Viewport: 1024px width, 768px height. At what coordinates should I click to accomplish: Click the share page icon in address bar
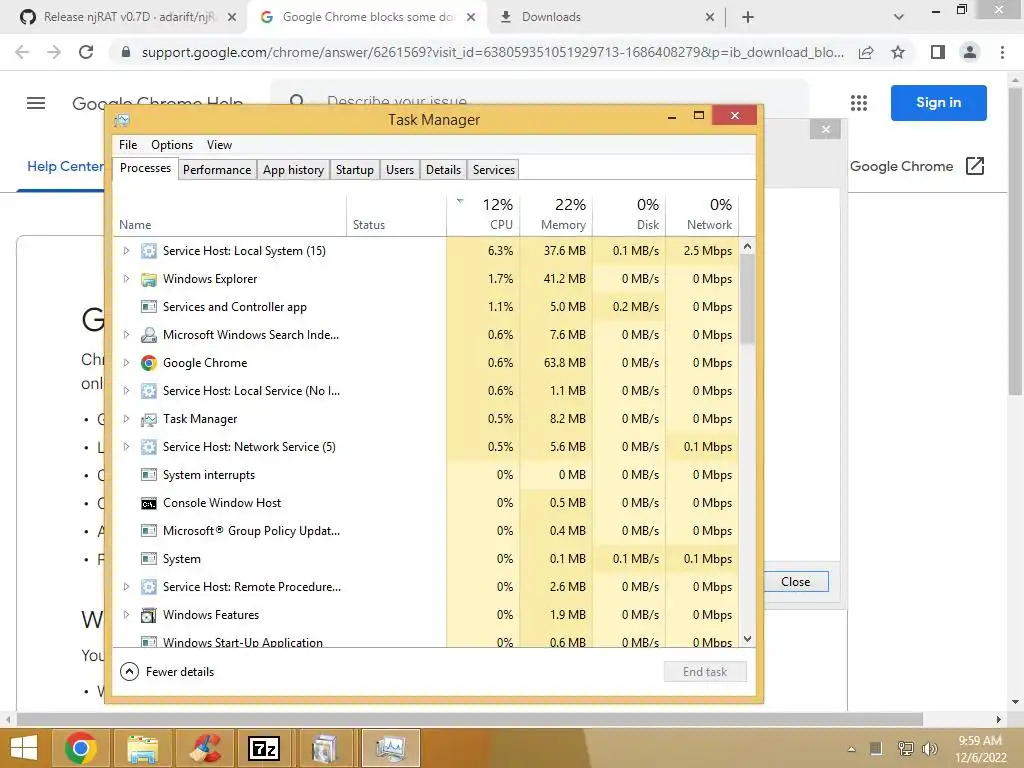pos(866,52)
